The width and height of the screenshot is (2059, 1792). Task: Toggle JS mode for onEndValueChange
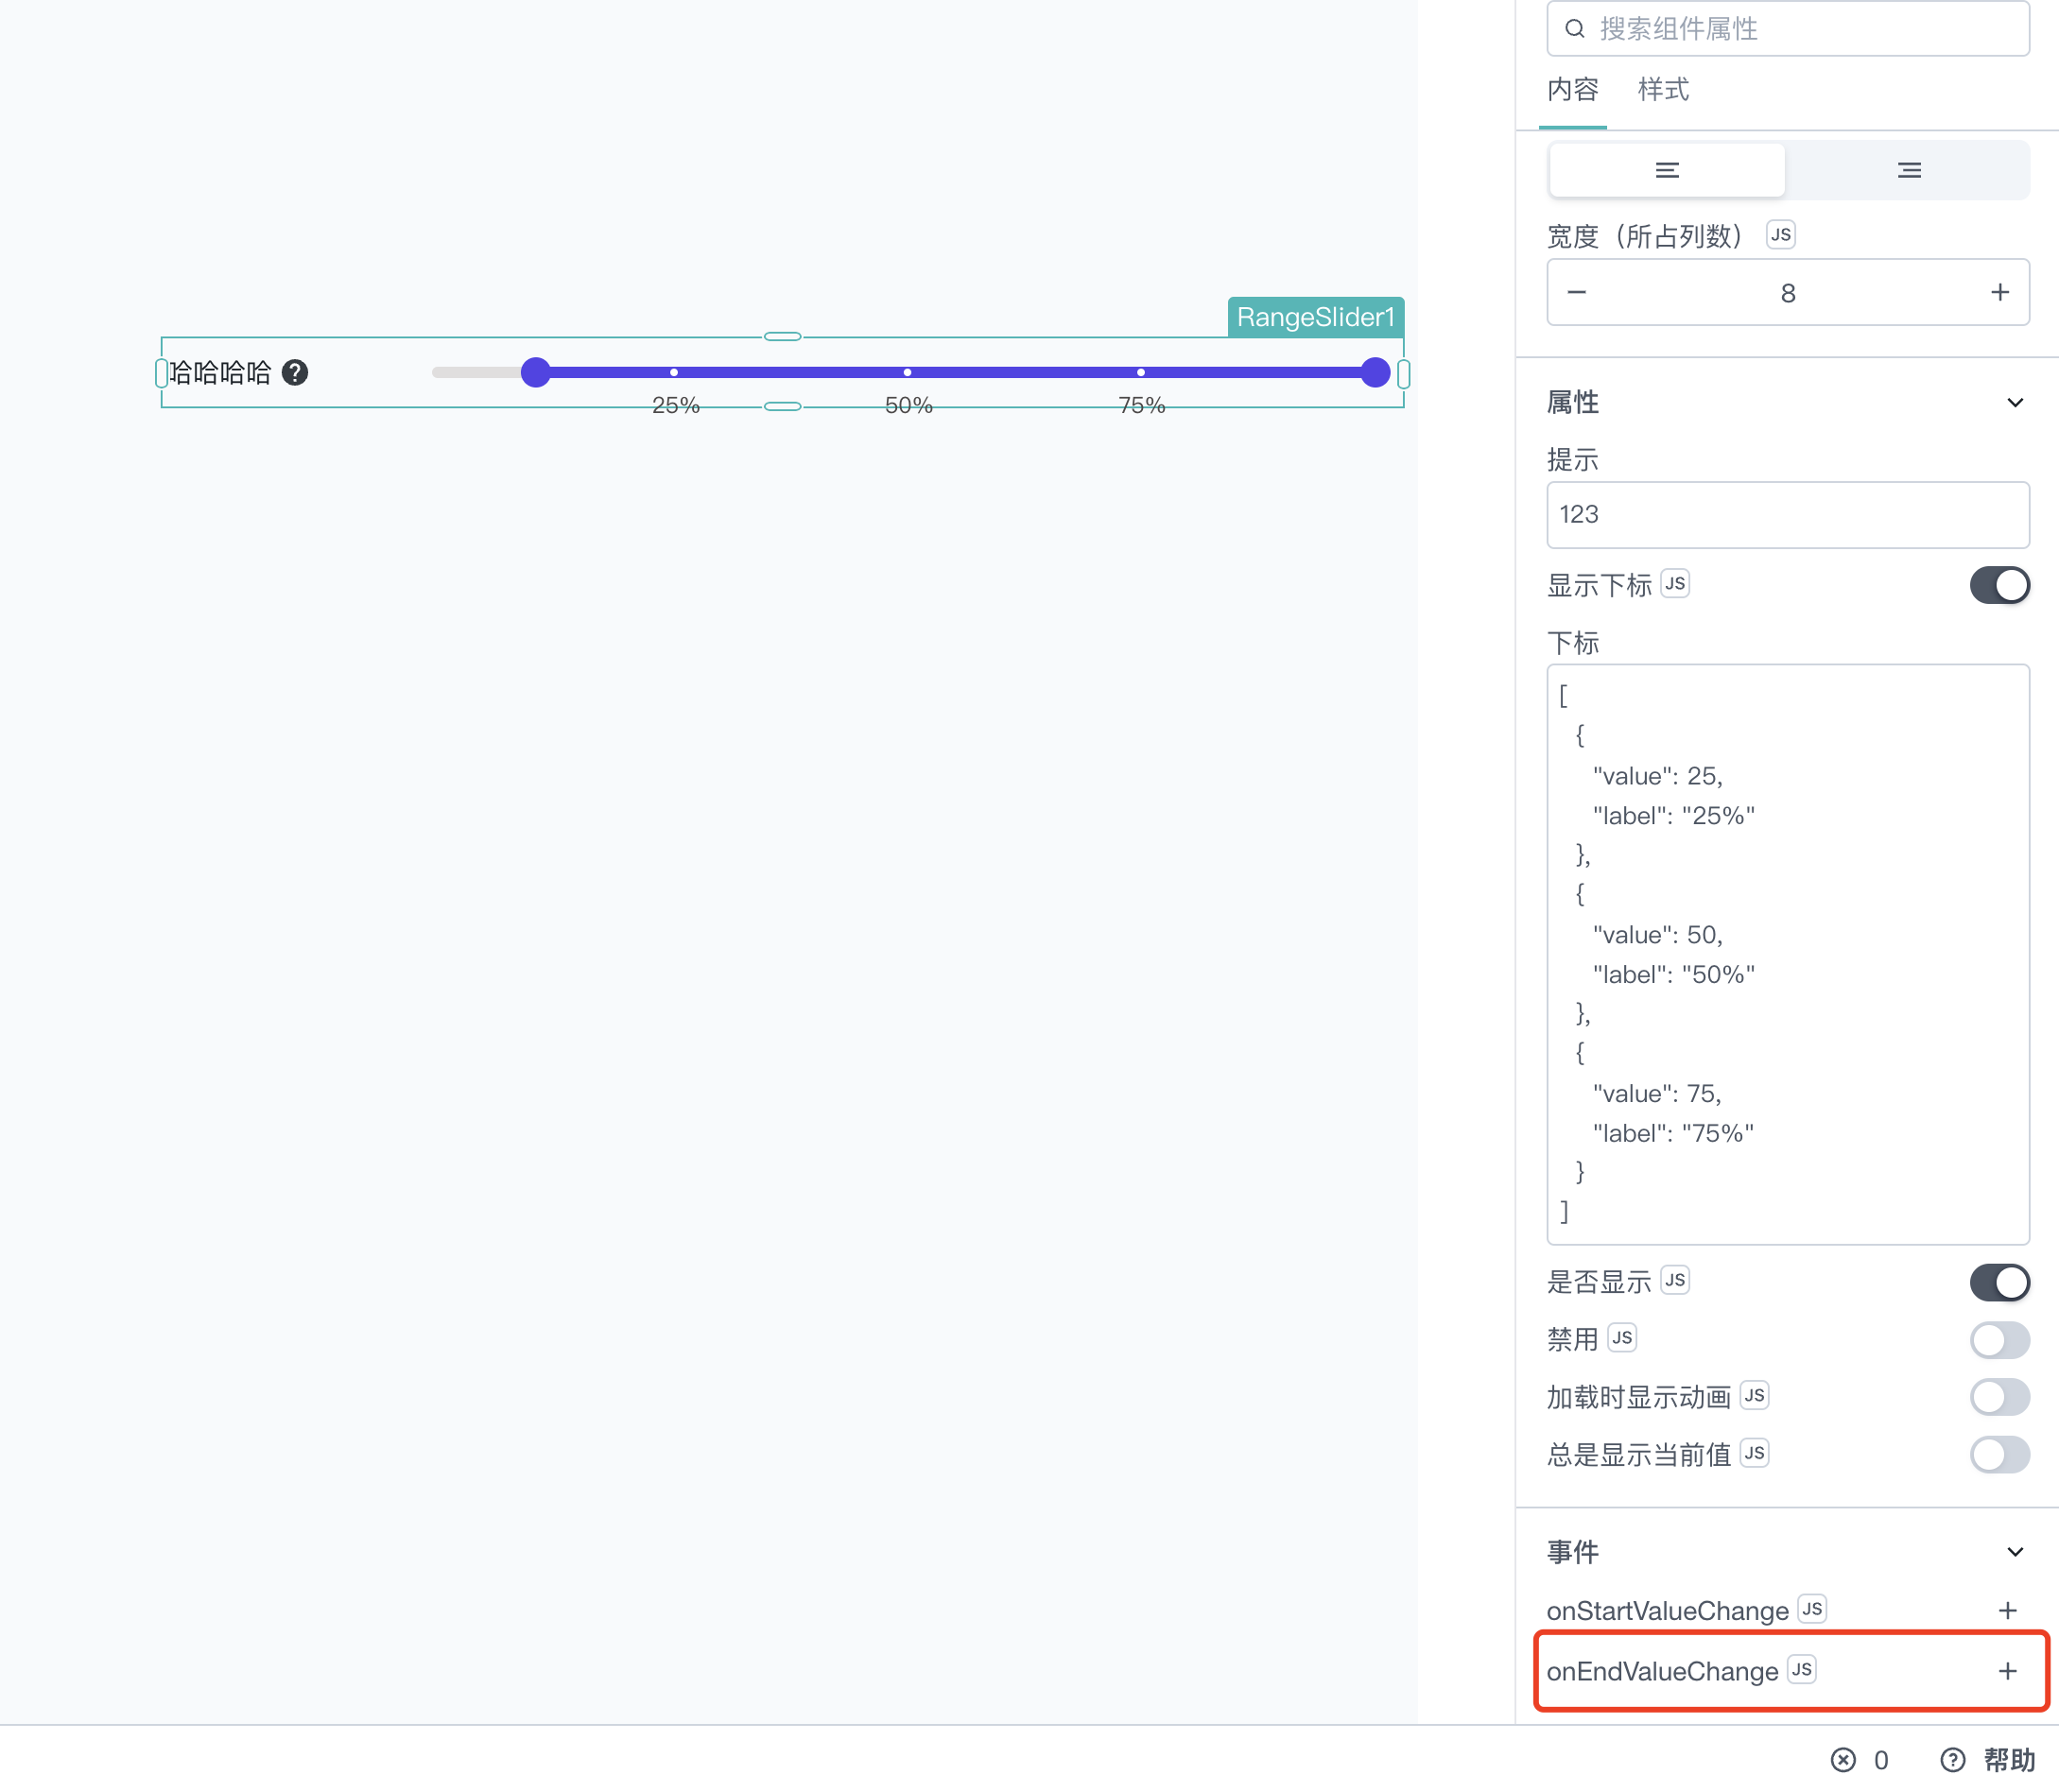pos(1802,1669)
